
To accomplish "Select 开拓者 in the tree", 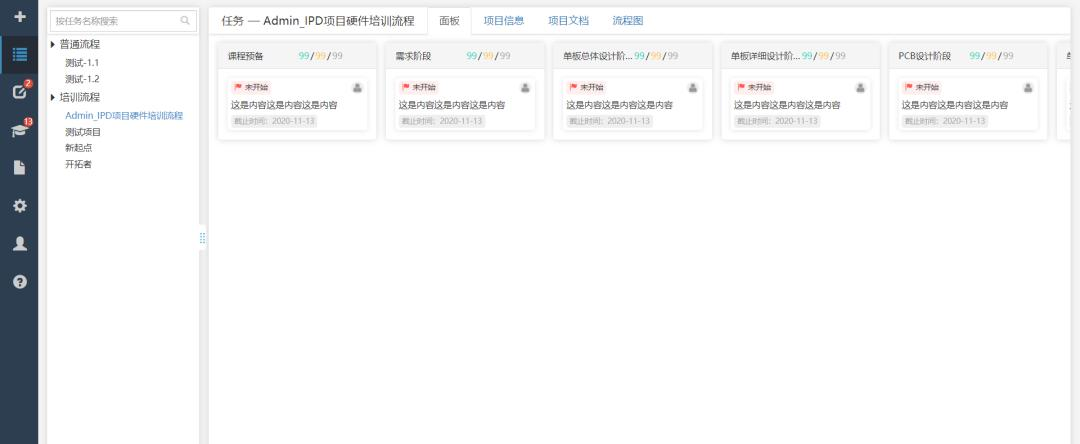I will coord(79,165).
